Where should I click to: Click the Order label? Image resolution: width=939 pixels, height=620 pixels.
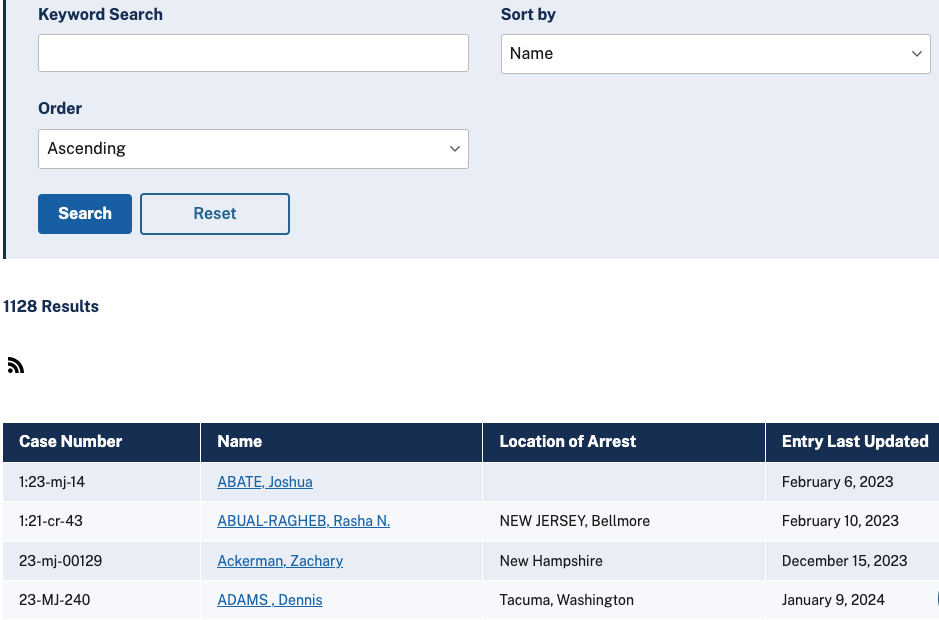tap(60, 108)
